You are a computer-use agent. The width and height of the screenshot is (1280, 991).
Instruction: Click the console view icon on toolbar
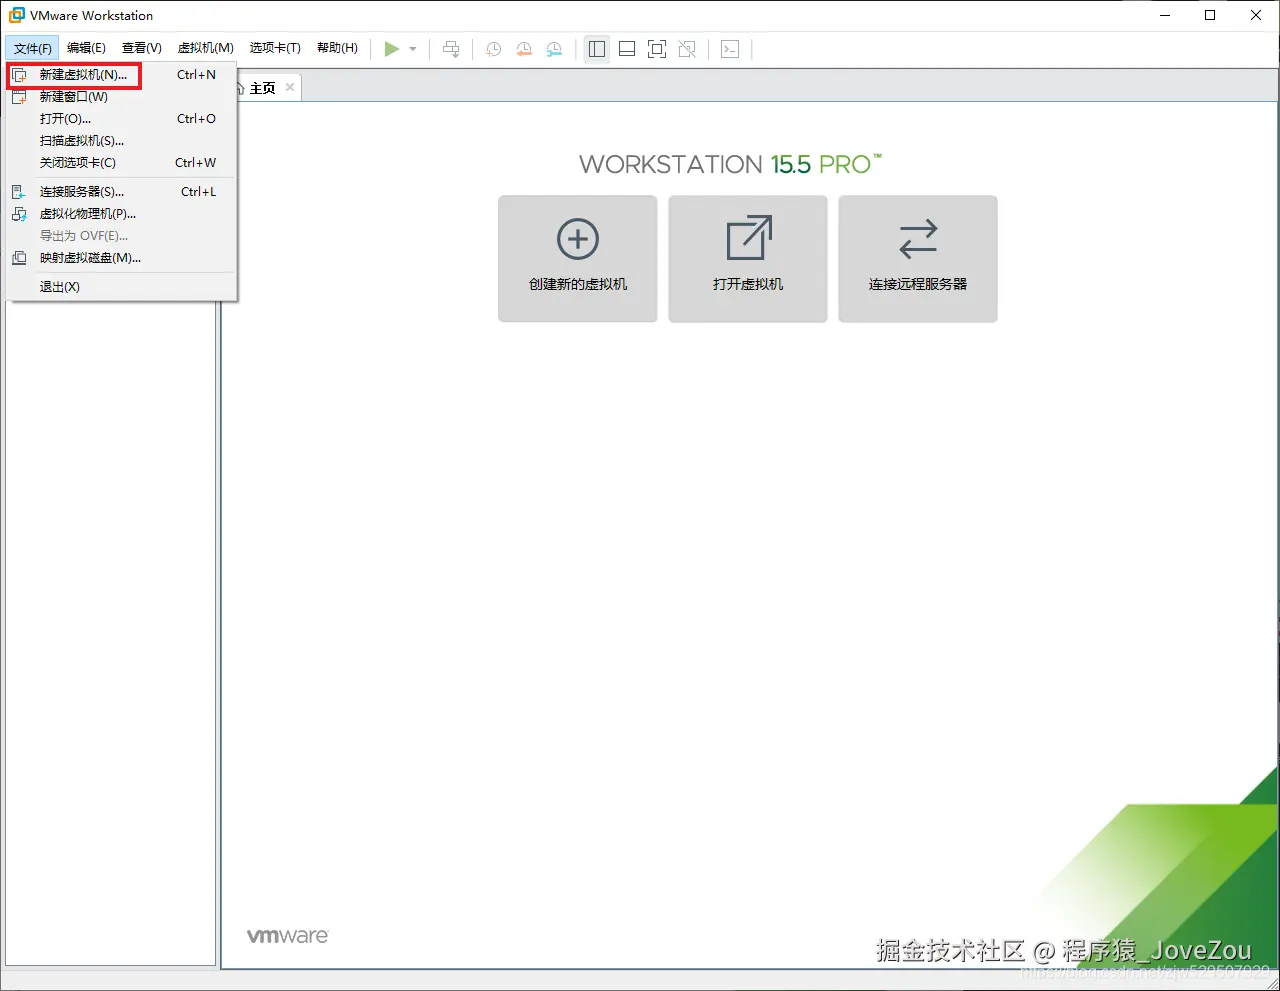pyautogui.click(x=730, y=48)
